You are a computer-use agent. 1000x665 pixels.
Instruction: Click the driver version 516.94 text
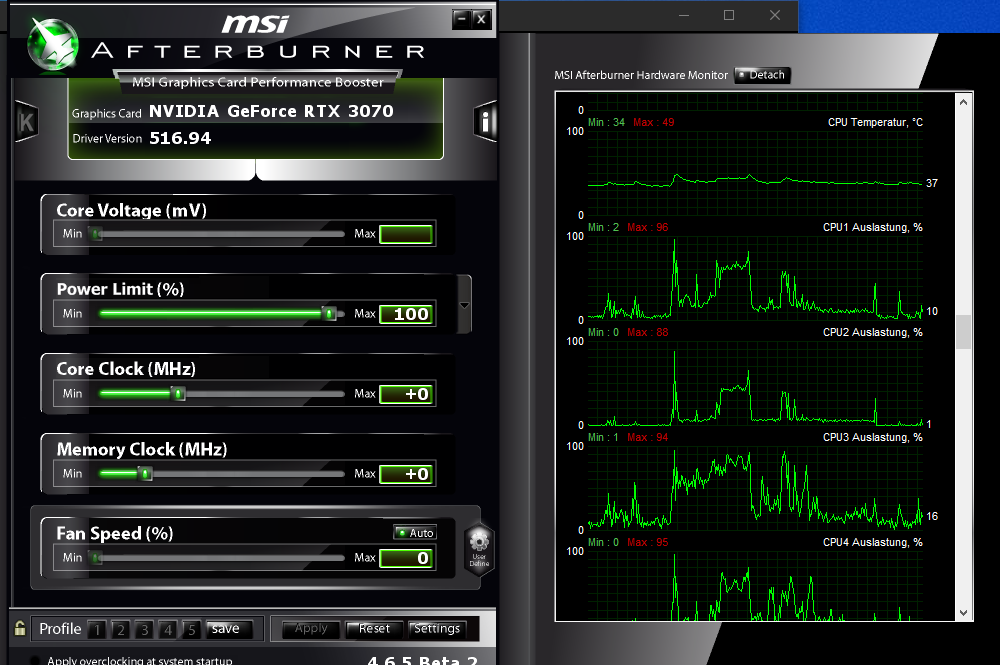coord(180,138)
